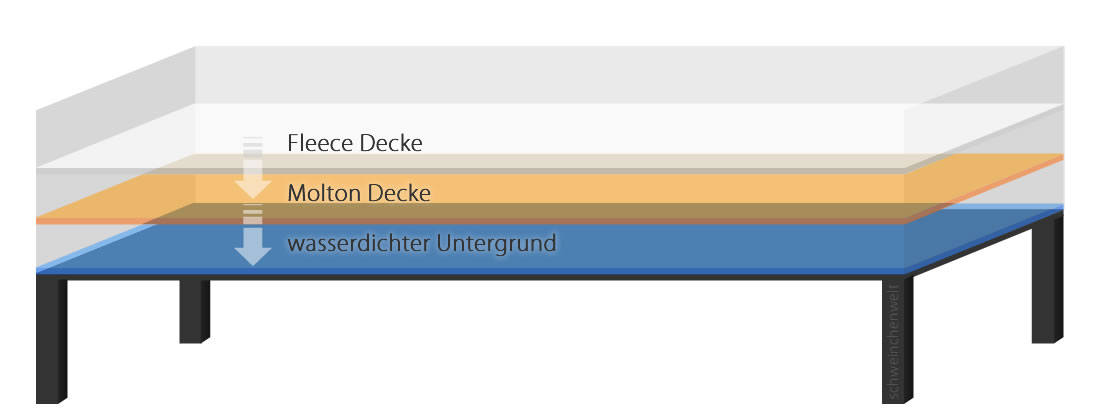Click the front right table leg

pos(897,340)
